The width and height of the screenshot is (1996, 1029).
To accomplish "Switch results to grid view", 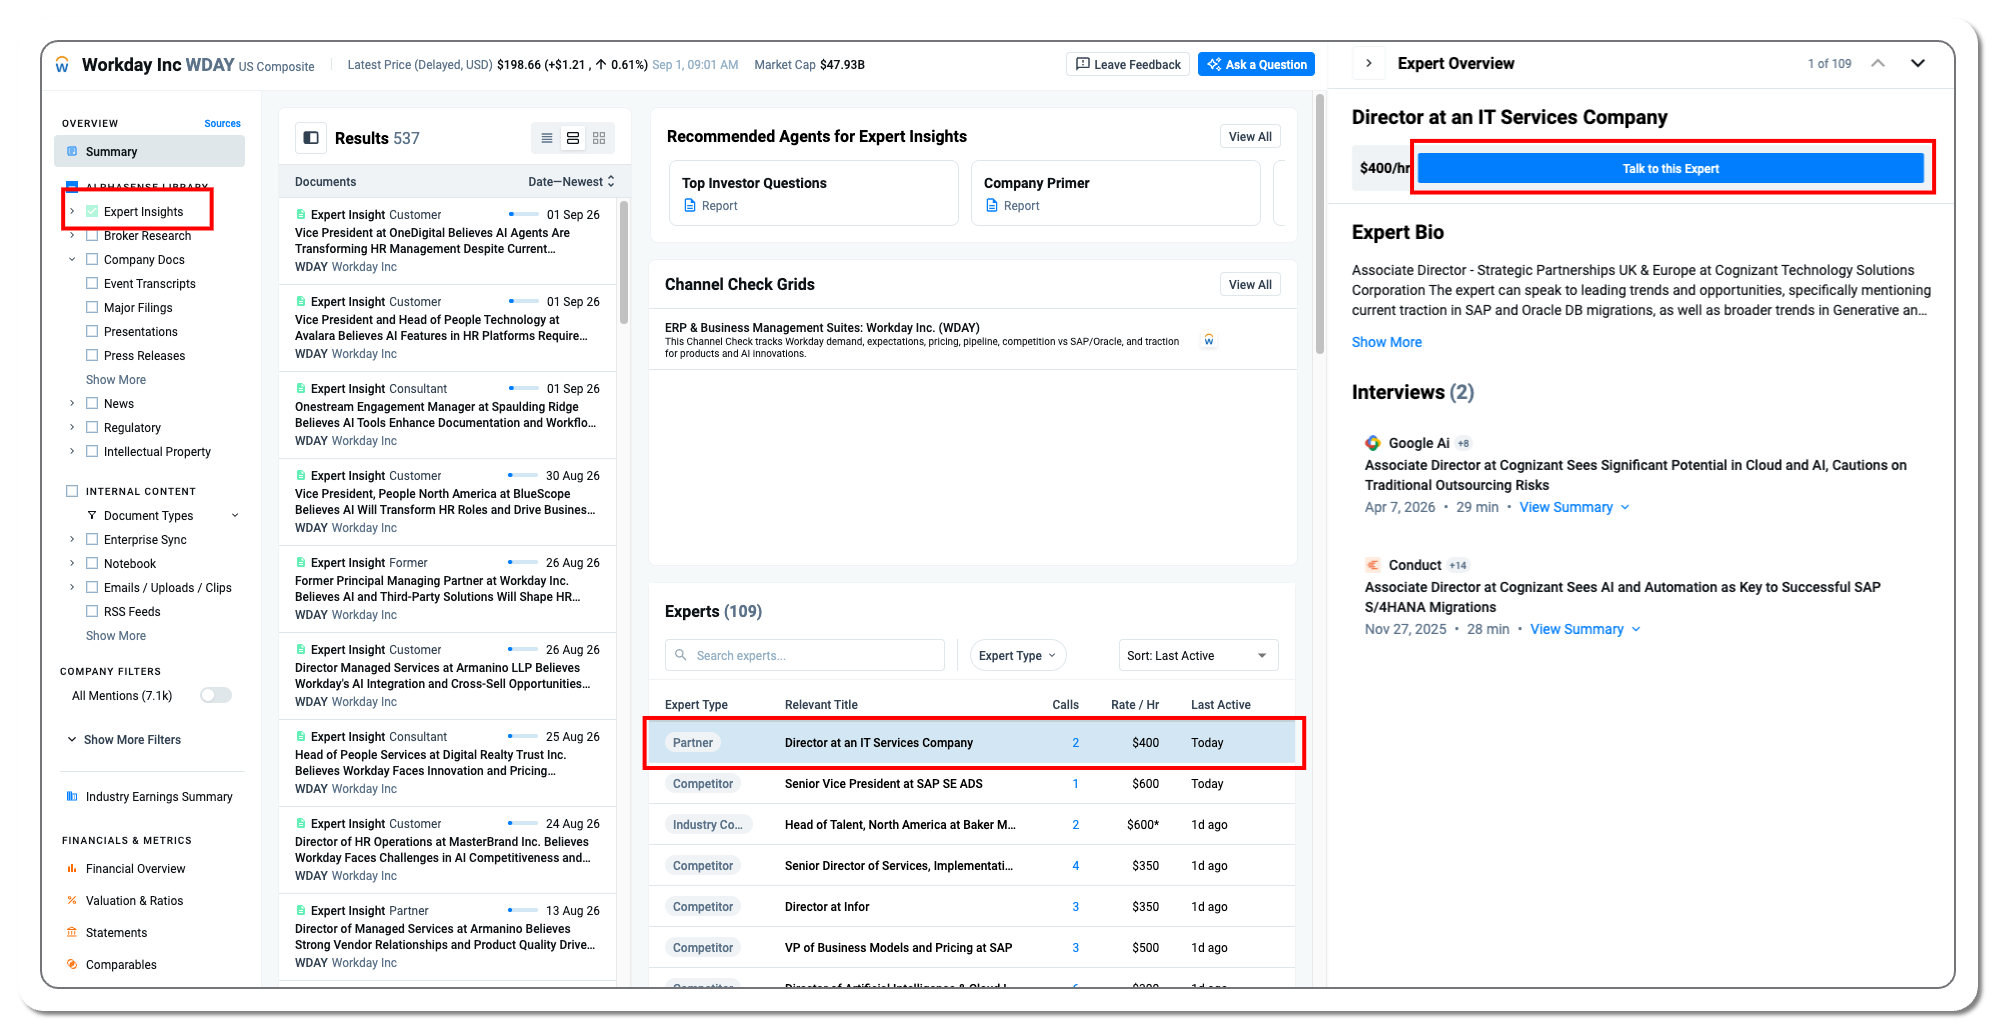I will (599, 138).
